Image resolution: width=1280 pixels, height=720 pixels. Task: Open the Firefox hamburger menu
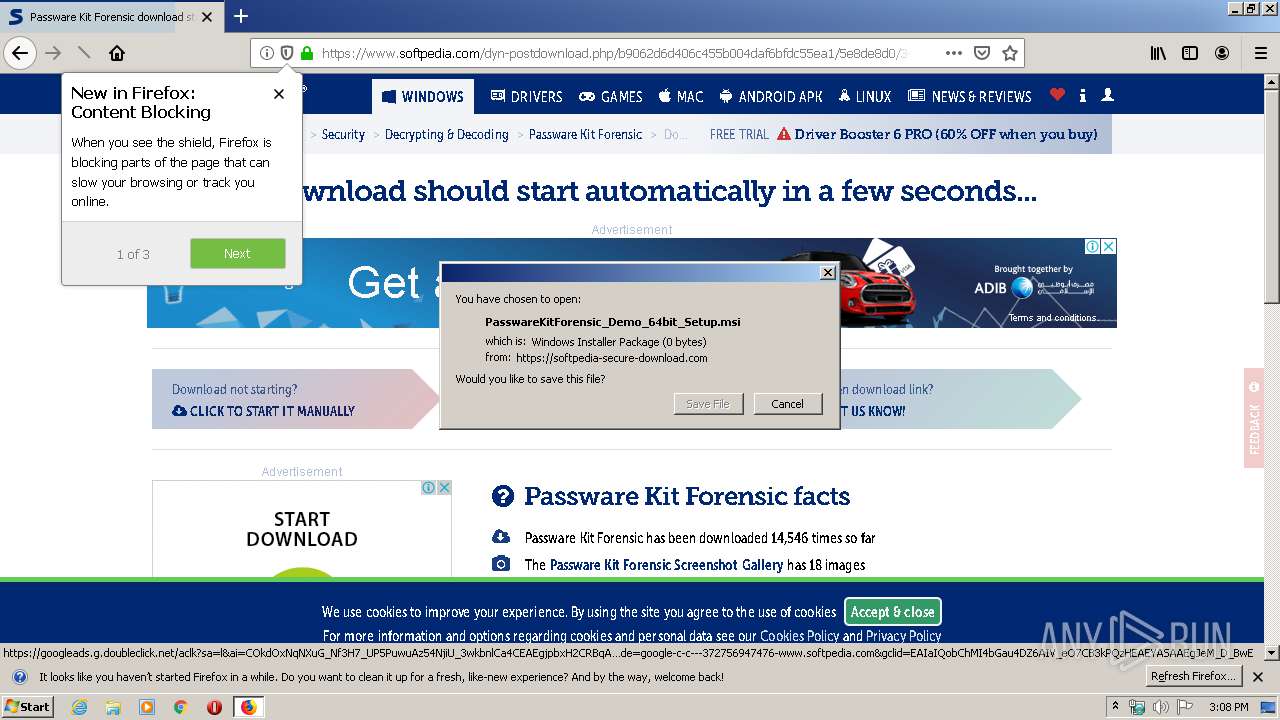(x=1261, y=53)
